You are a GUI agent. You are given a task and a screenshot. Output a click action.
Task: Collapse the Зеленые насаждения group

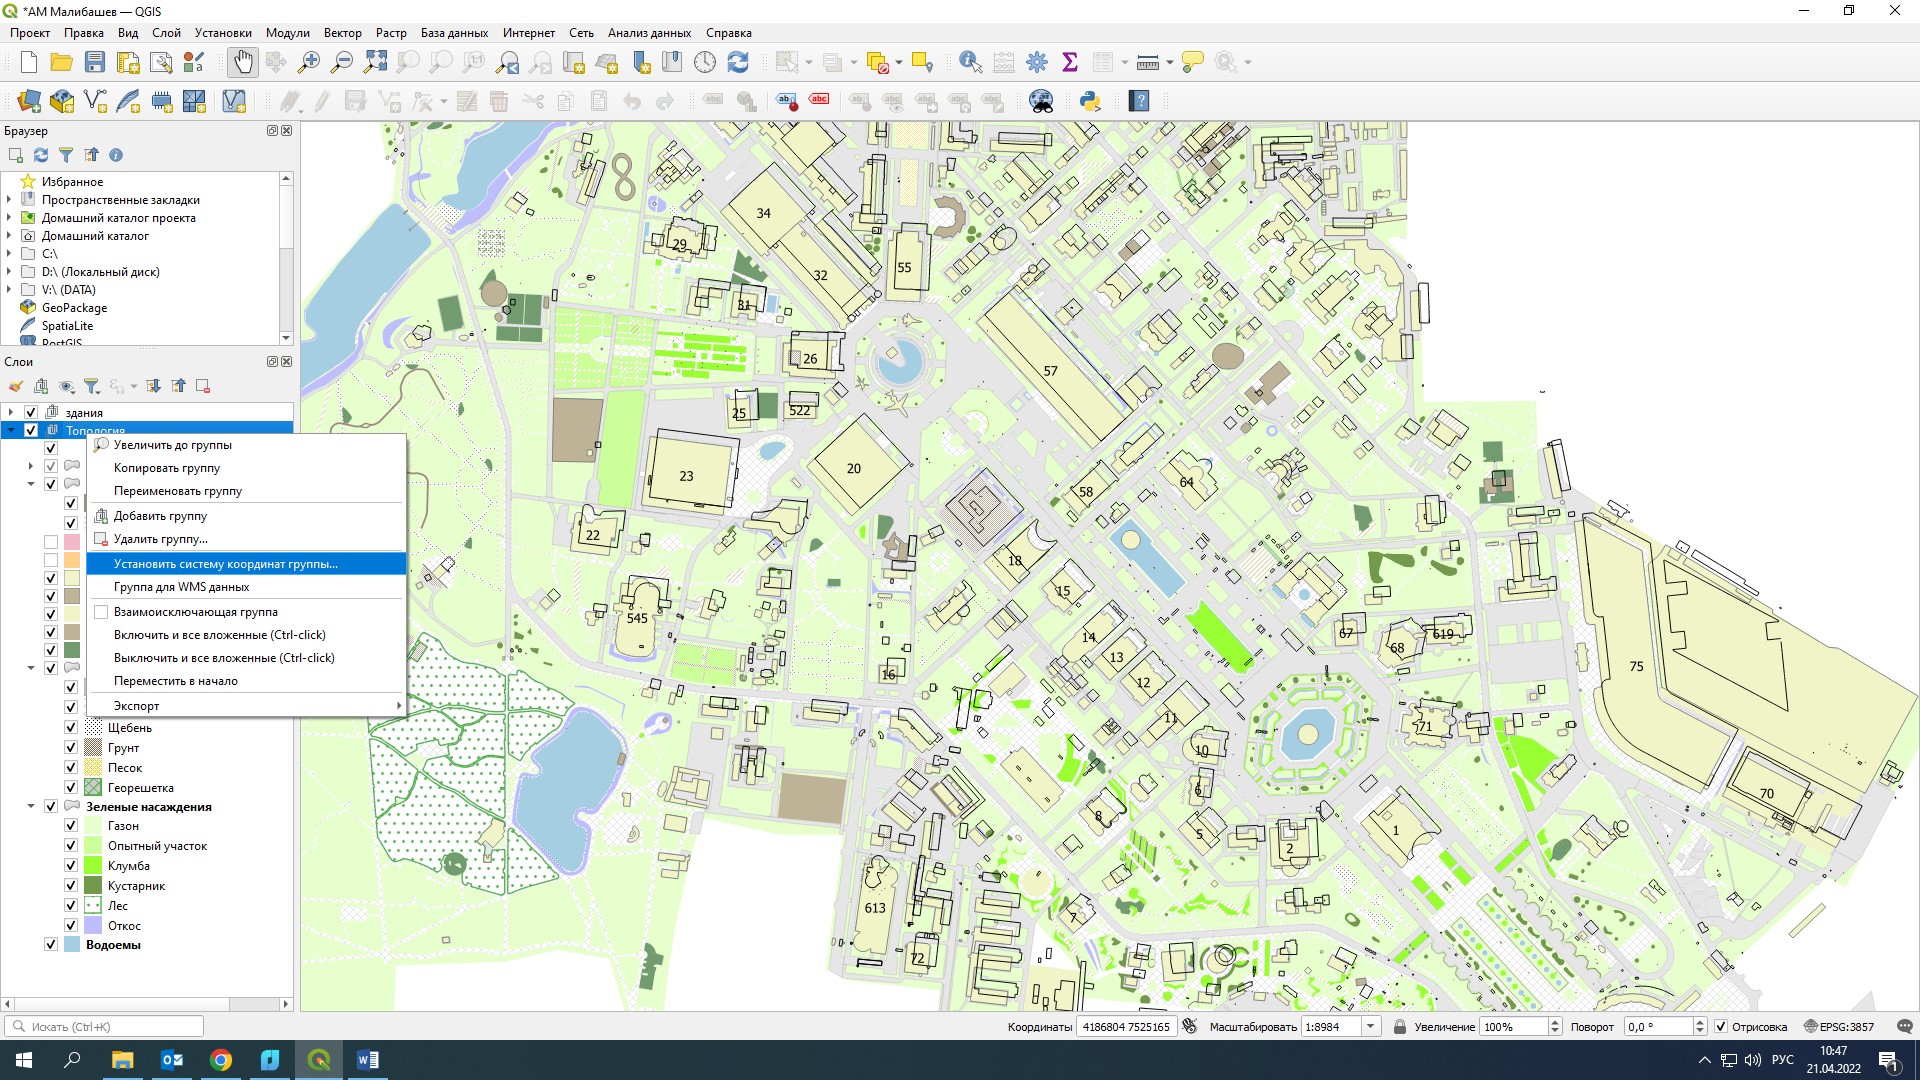pyautogui.click(x=31, y=807)
